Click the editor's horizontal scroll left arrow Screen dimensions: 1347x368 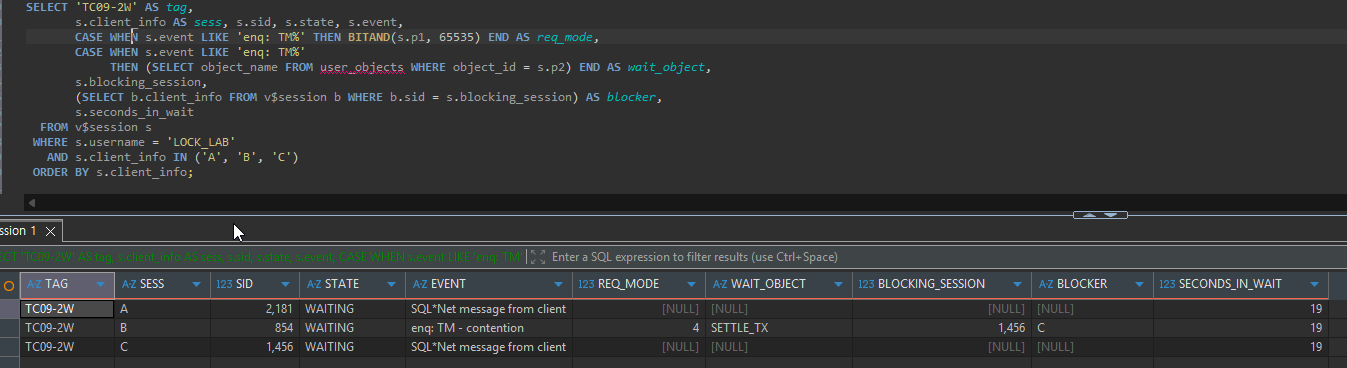[32, 202]
